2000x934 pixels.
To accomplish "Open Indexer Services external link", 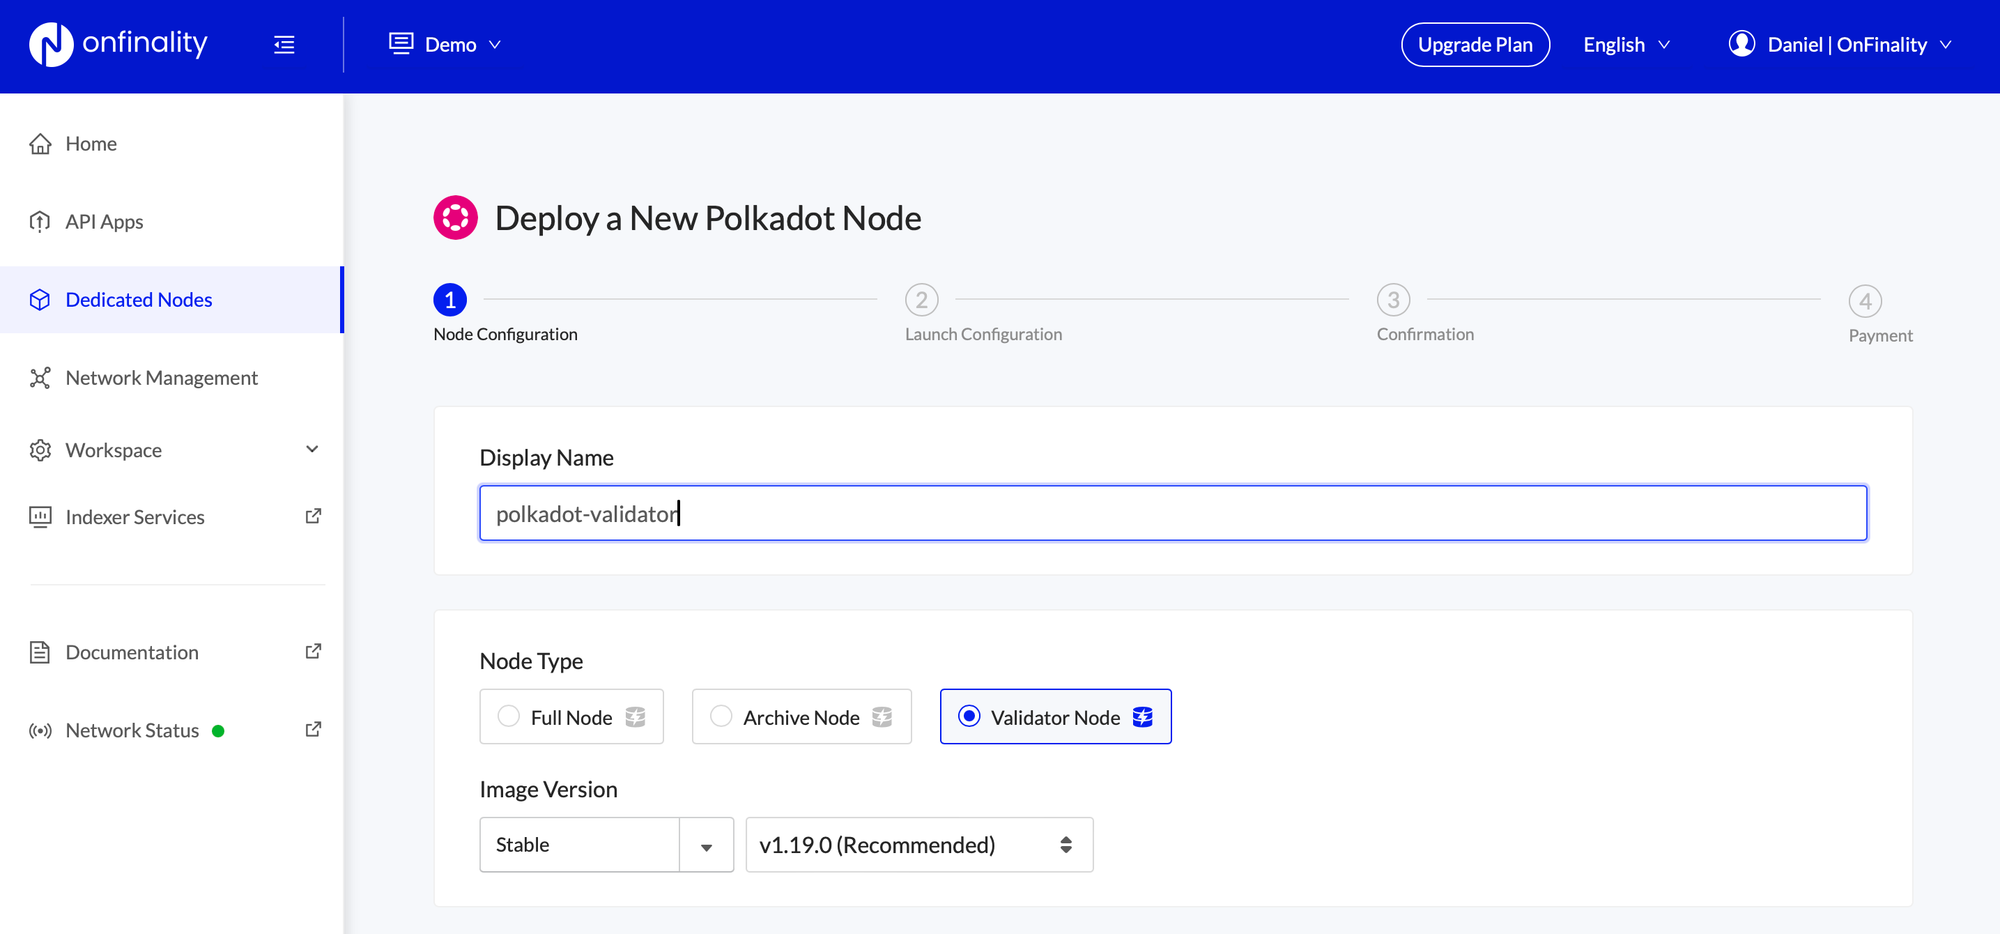I will (134, 516).
